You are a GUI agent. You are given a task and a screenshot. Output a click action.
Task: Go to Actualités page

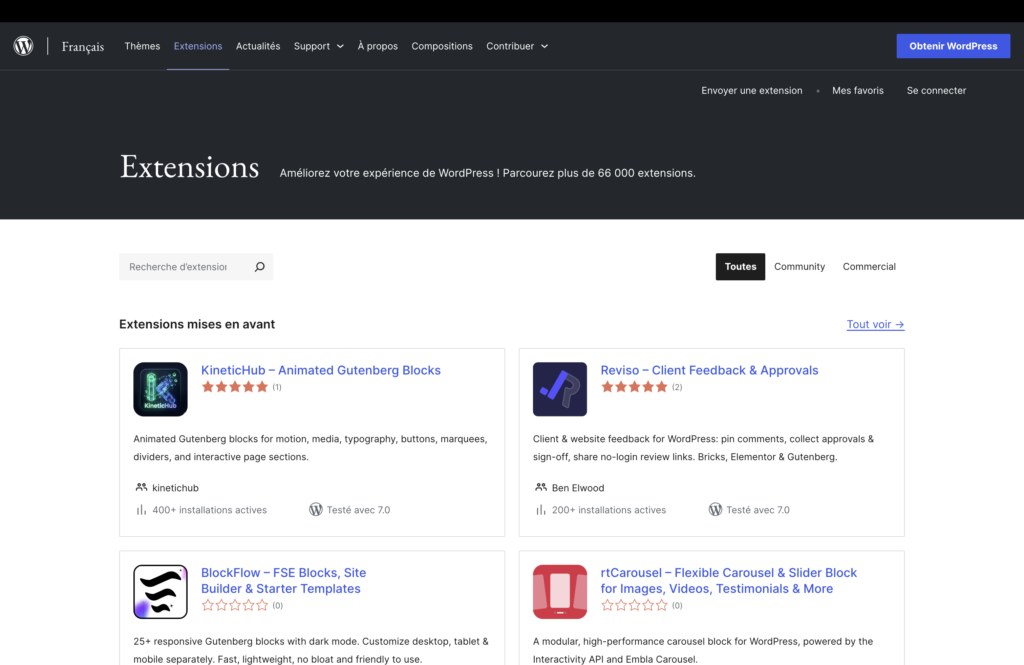tap(258, 46)
